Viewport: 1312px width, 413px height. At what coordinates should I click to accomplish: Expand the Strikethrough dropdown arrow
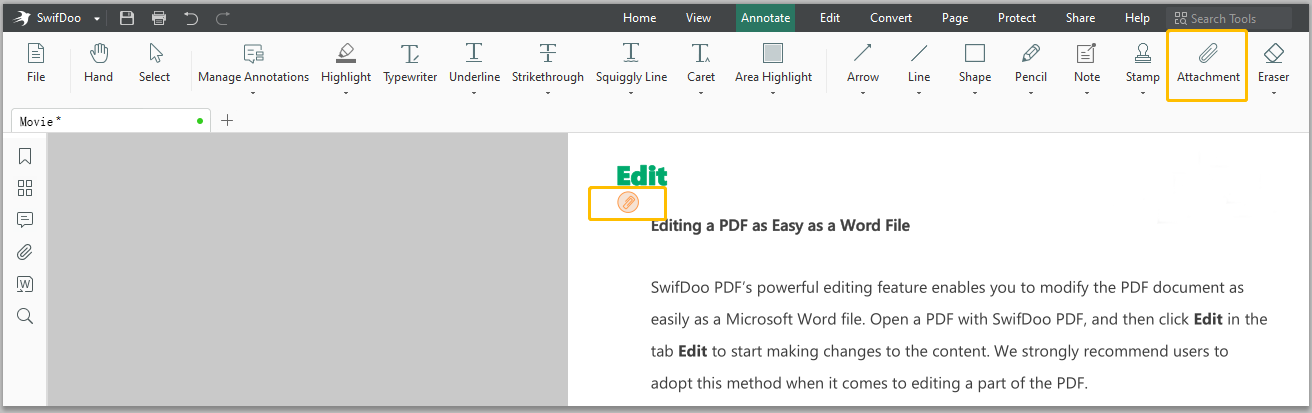(548, 93)
